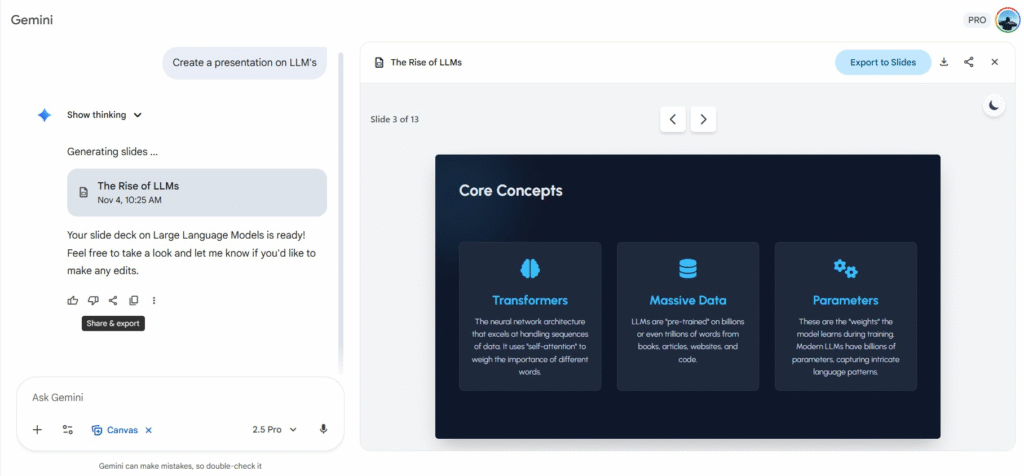Open the profile avatar account menu
This screenshot has width=1024, height=476.
pyautogui.click(x=1006, y=20)
